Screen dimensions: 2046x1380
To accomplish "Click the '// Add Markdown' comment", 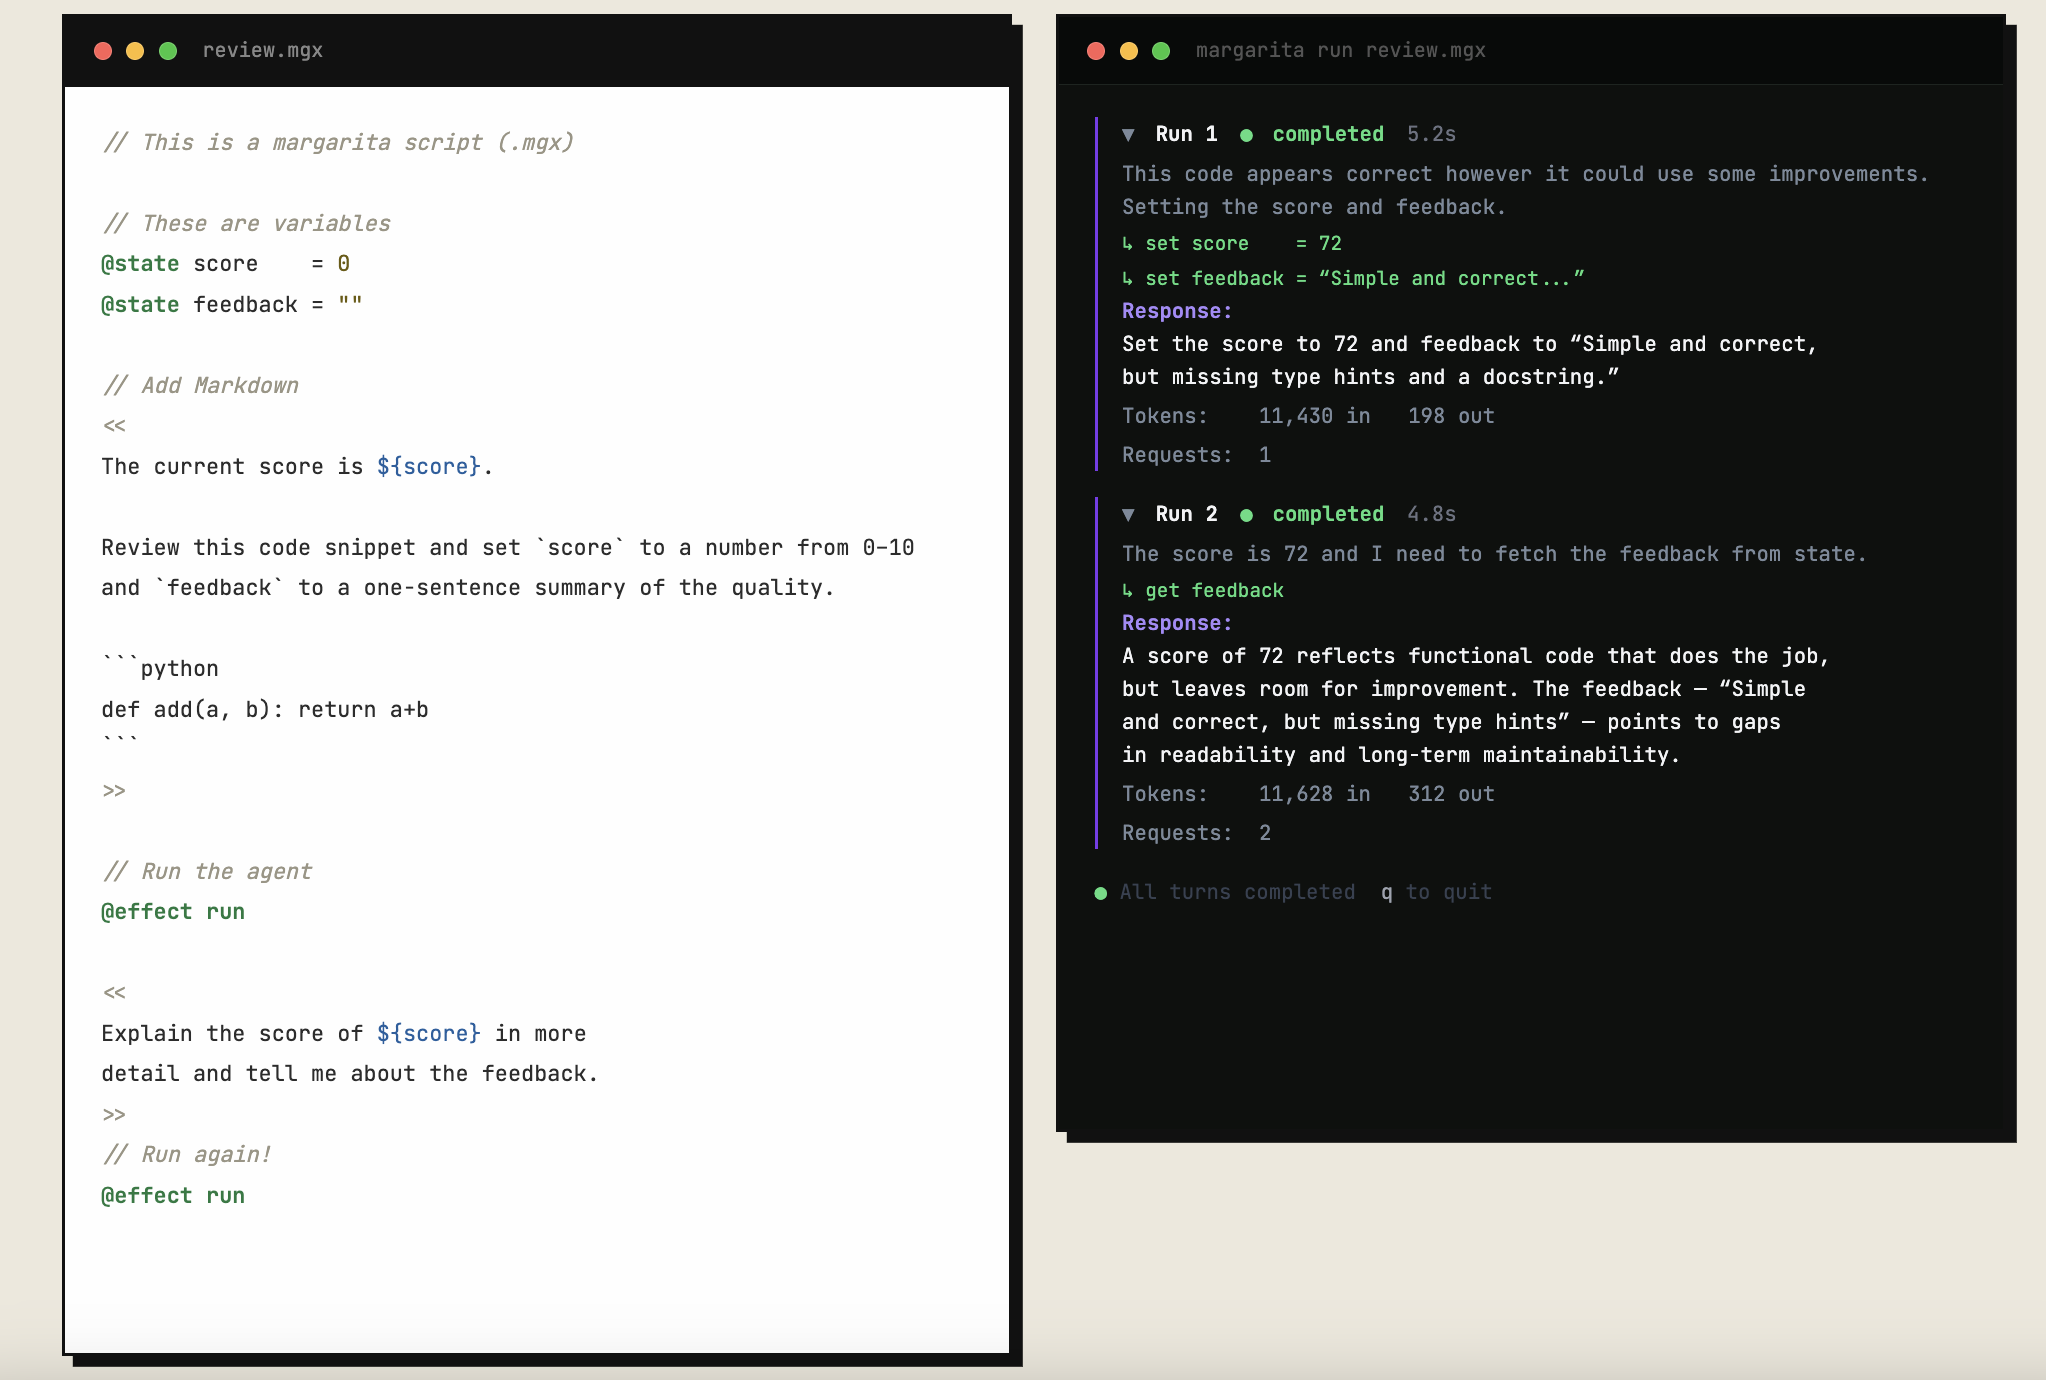I will 201,386.
